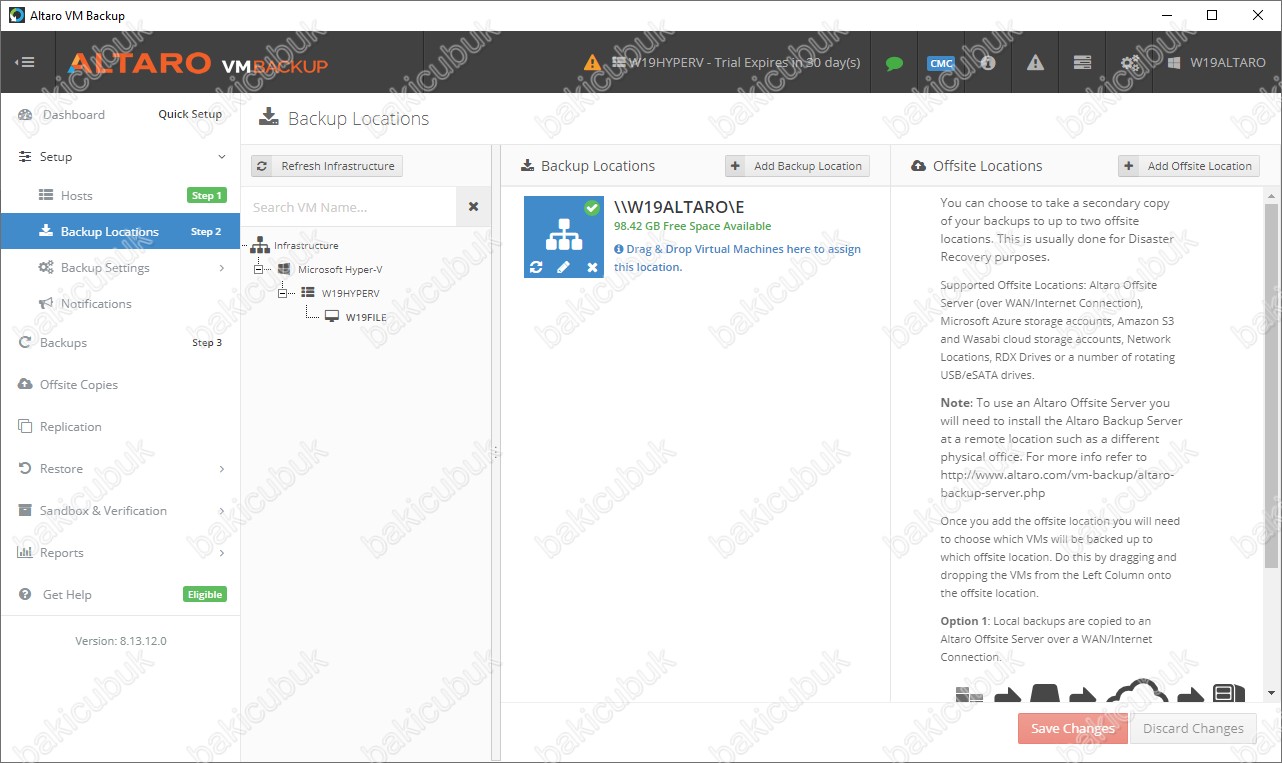Collapse the Microsoft Hyper-V tree node
This screenshot has height=763, width=1282.
(260, 269)
